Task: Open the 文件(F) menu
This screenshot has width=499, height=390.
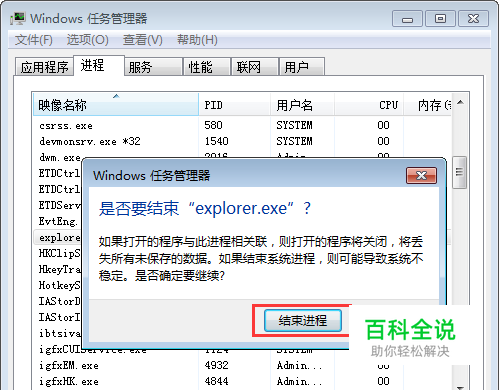Action: pos(34,40)
